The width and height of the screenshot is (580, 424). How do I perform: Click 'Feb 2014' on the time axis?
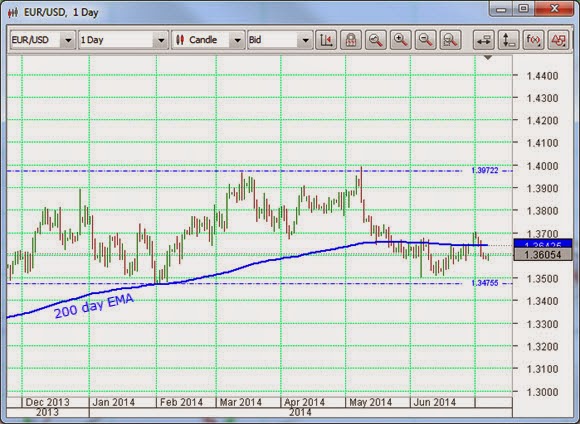[x=181, y=402]
